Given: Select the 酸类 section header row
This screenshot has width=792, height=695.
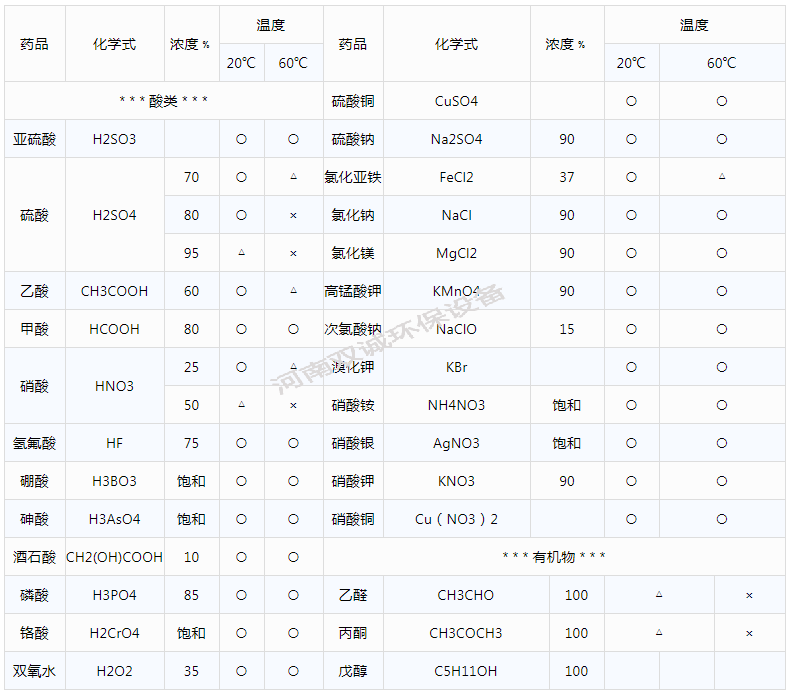Looking at the screenshot, I should (164, 102).
